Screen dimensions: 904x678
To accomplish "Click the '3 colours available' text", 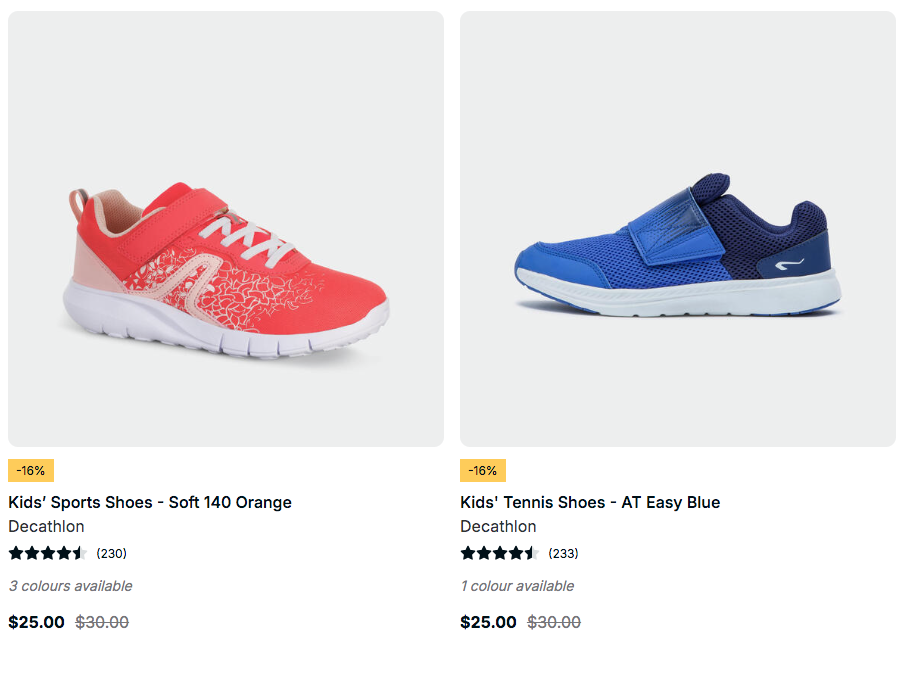I will coord(70,586).
